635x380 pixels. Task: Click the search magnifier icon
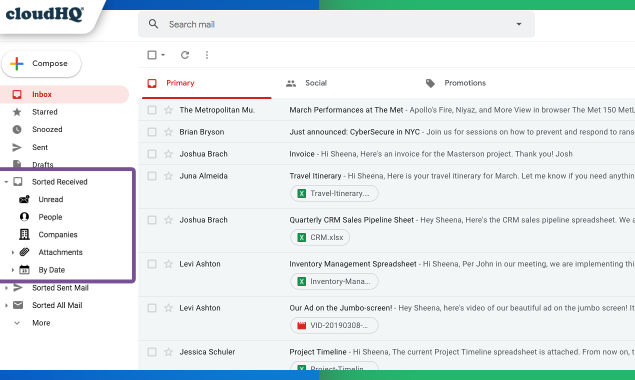[153, 24]
